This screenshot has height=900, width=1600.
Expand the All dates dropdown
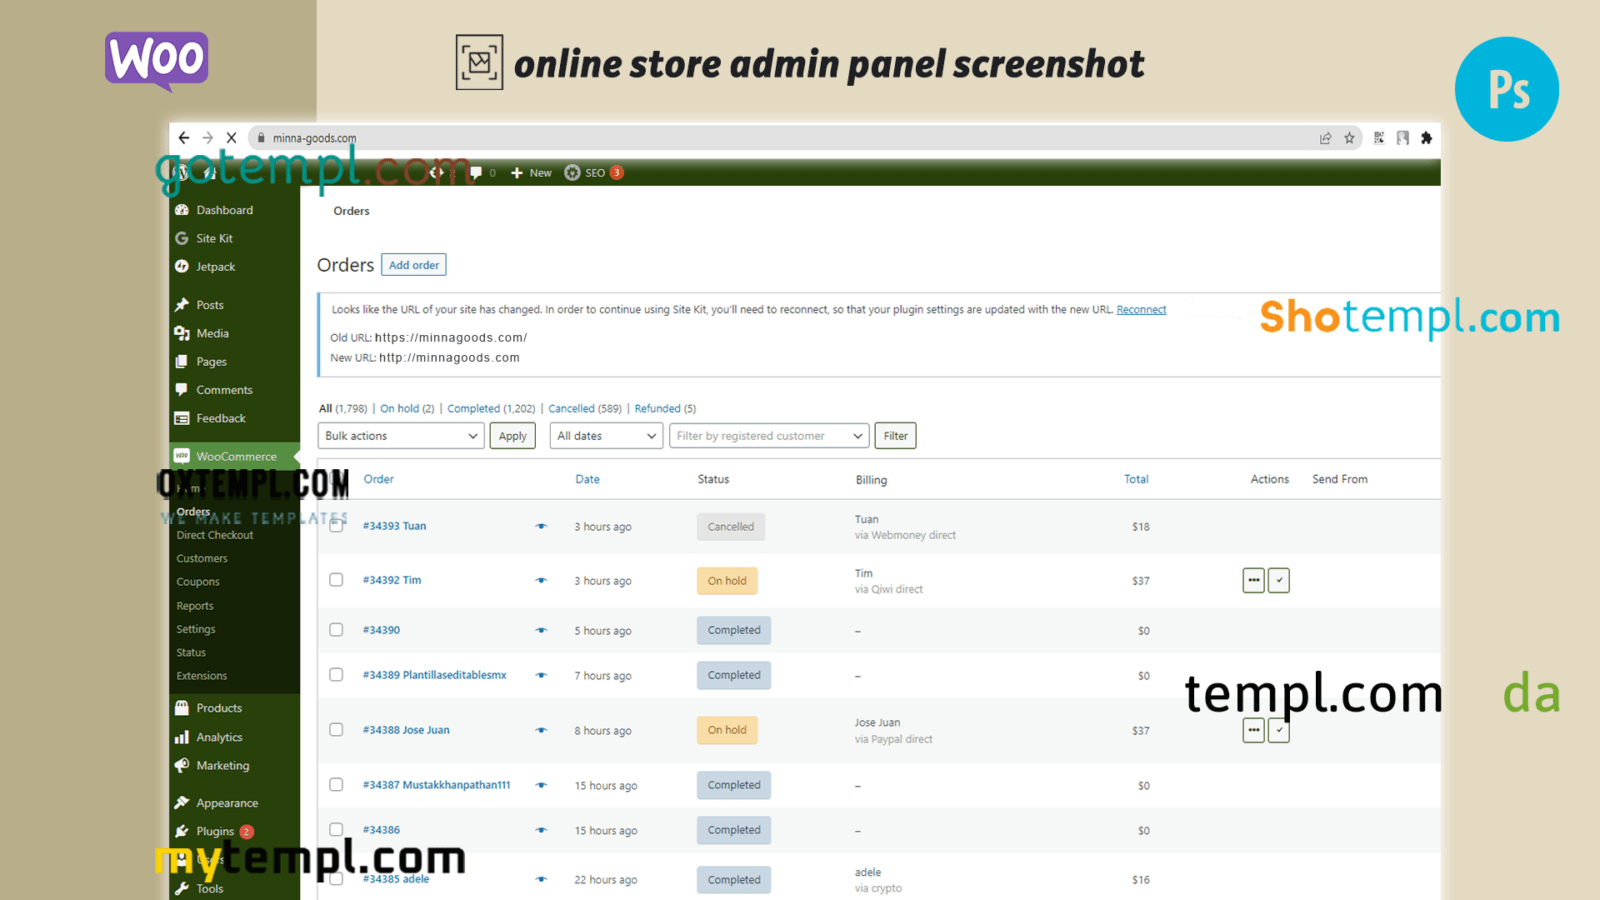pos(606,436)
